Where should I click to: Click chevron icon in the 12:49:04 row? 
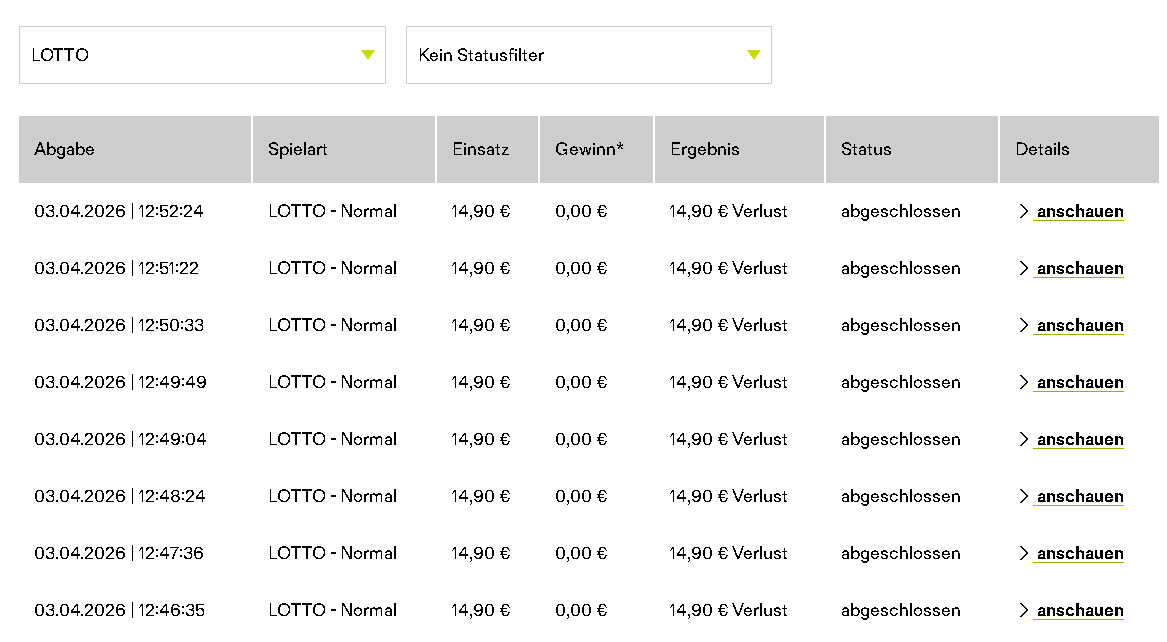[1023, 440]
